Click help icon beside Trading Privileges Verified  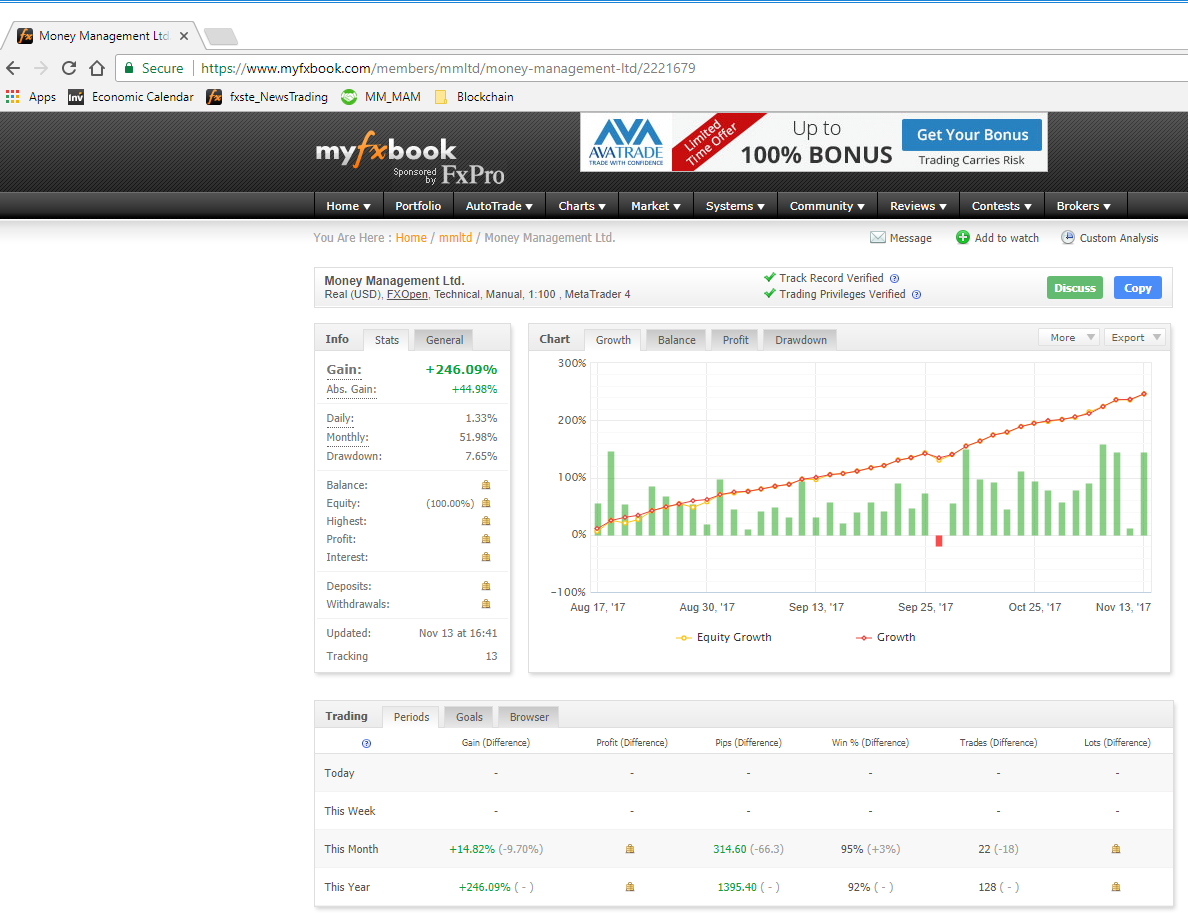917,295
